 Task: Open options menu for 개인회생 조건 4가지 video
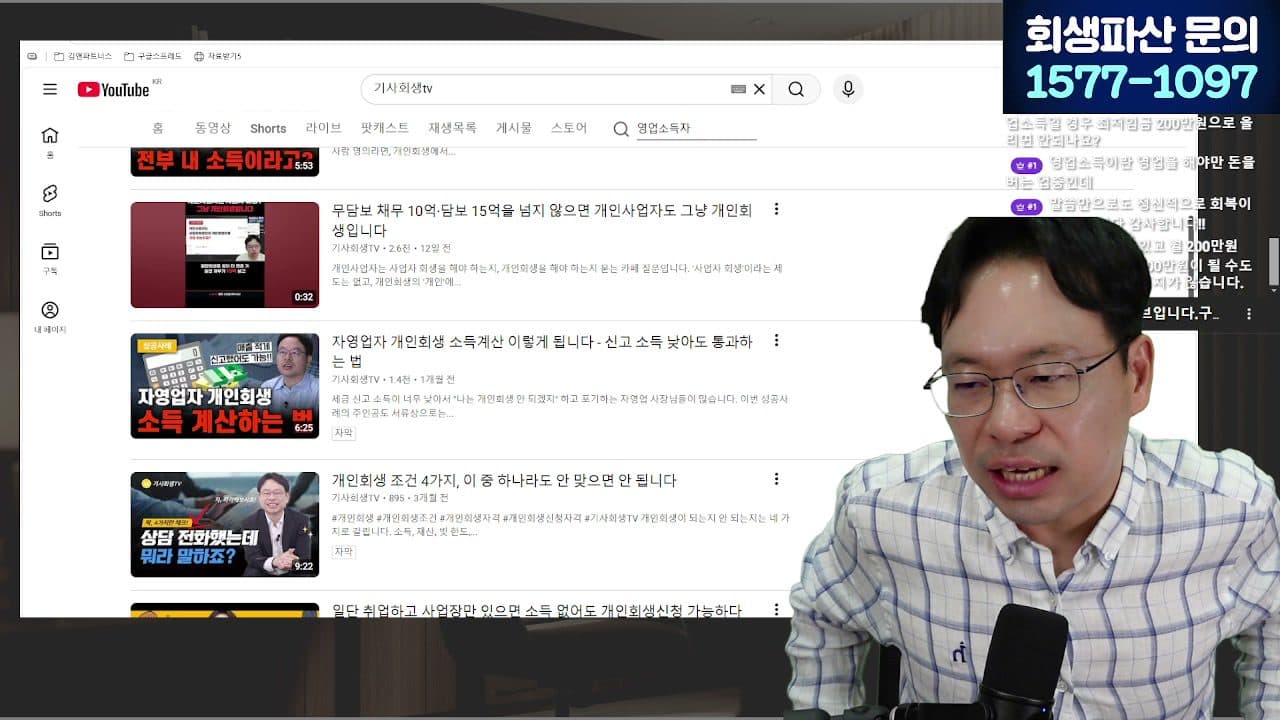coord(776,479)
